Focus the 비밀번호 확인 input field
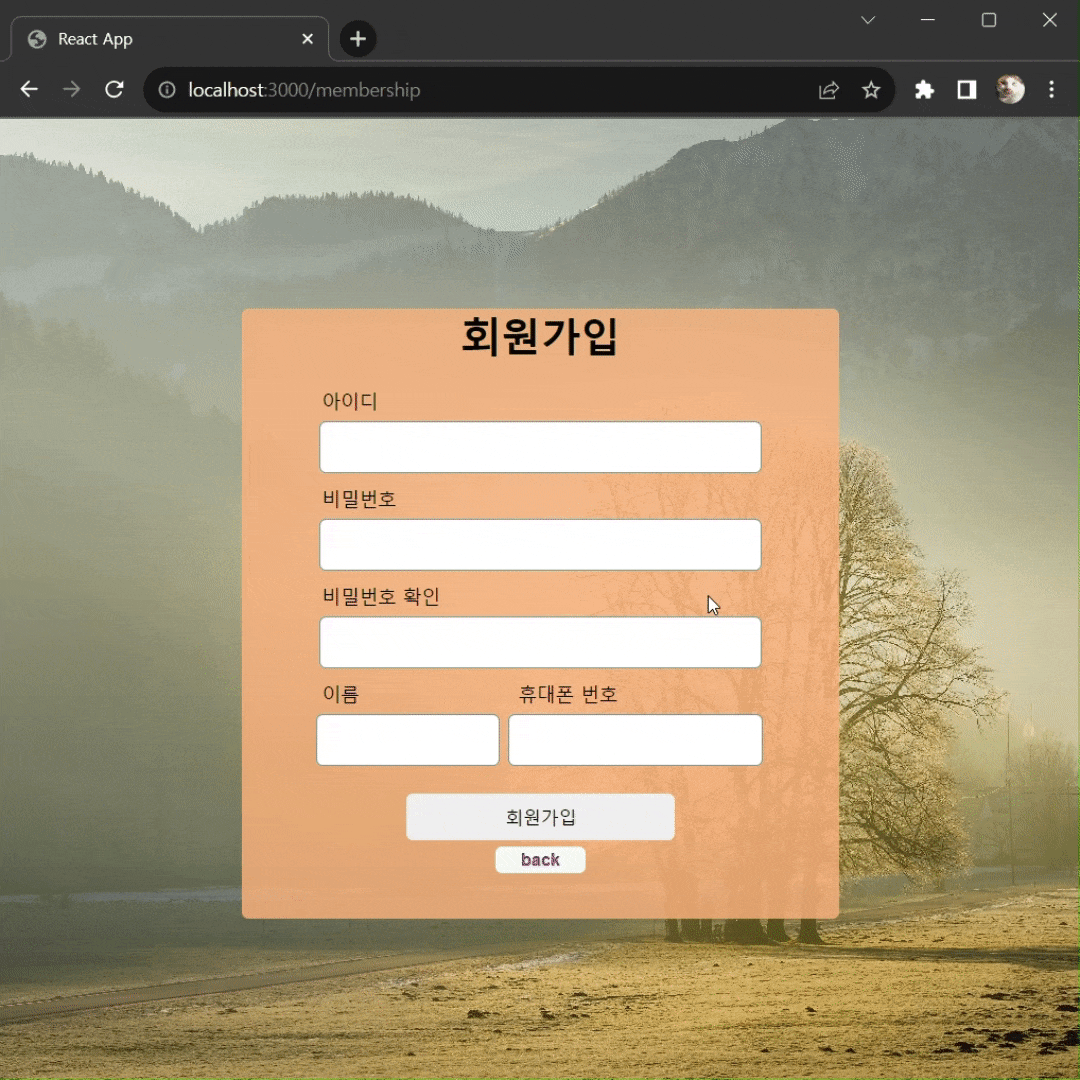 540,642
